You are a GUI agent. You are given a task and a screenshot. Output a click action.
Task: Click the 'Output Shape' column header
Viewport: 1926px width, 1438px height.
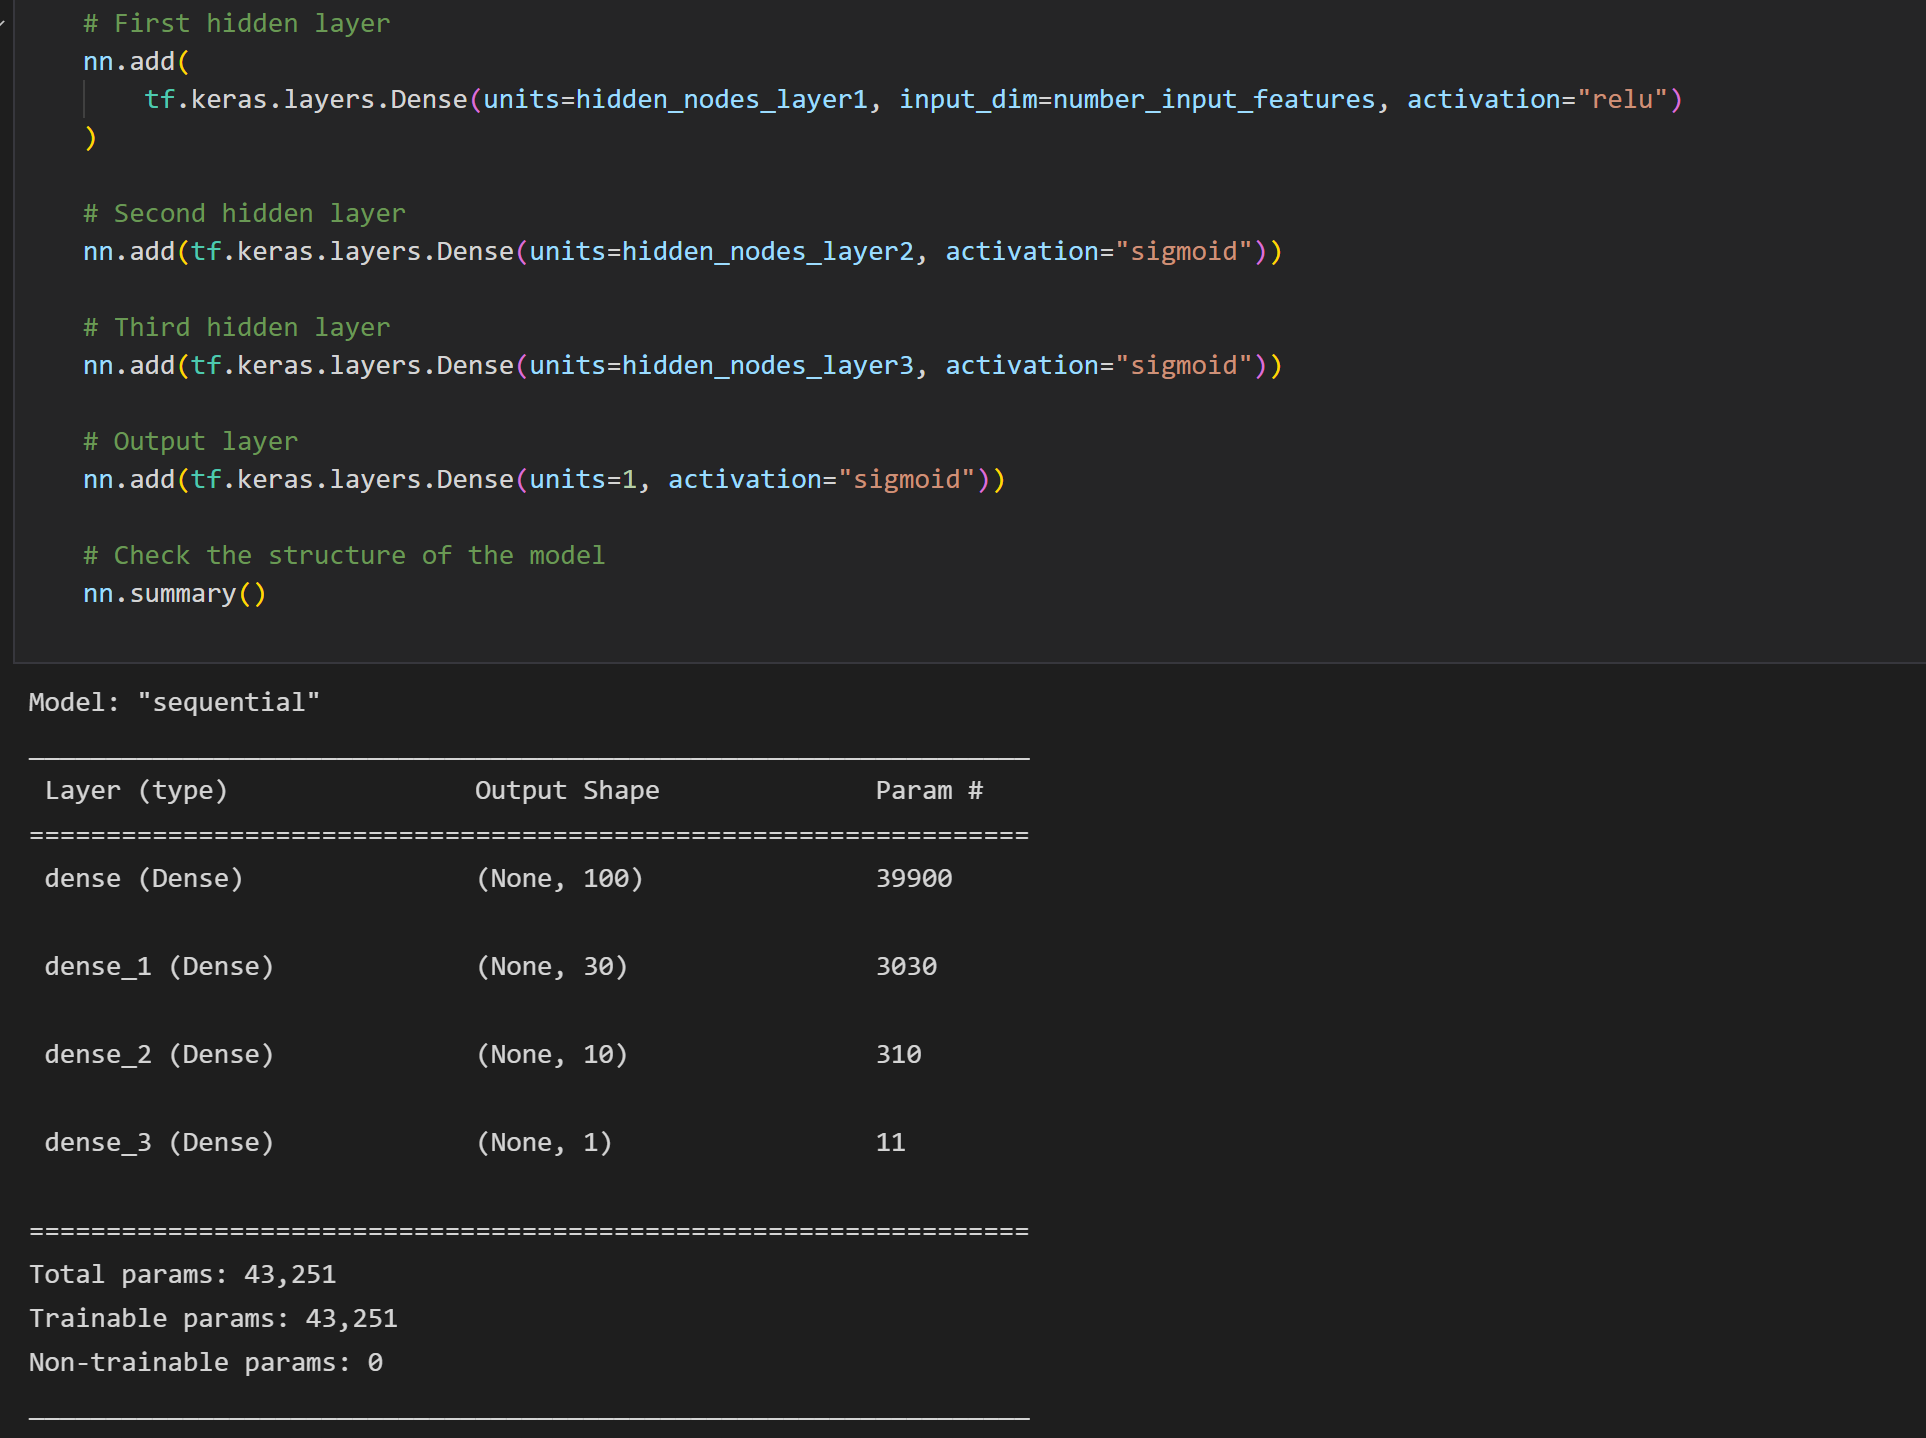(567, 790)
